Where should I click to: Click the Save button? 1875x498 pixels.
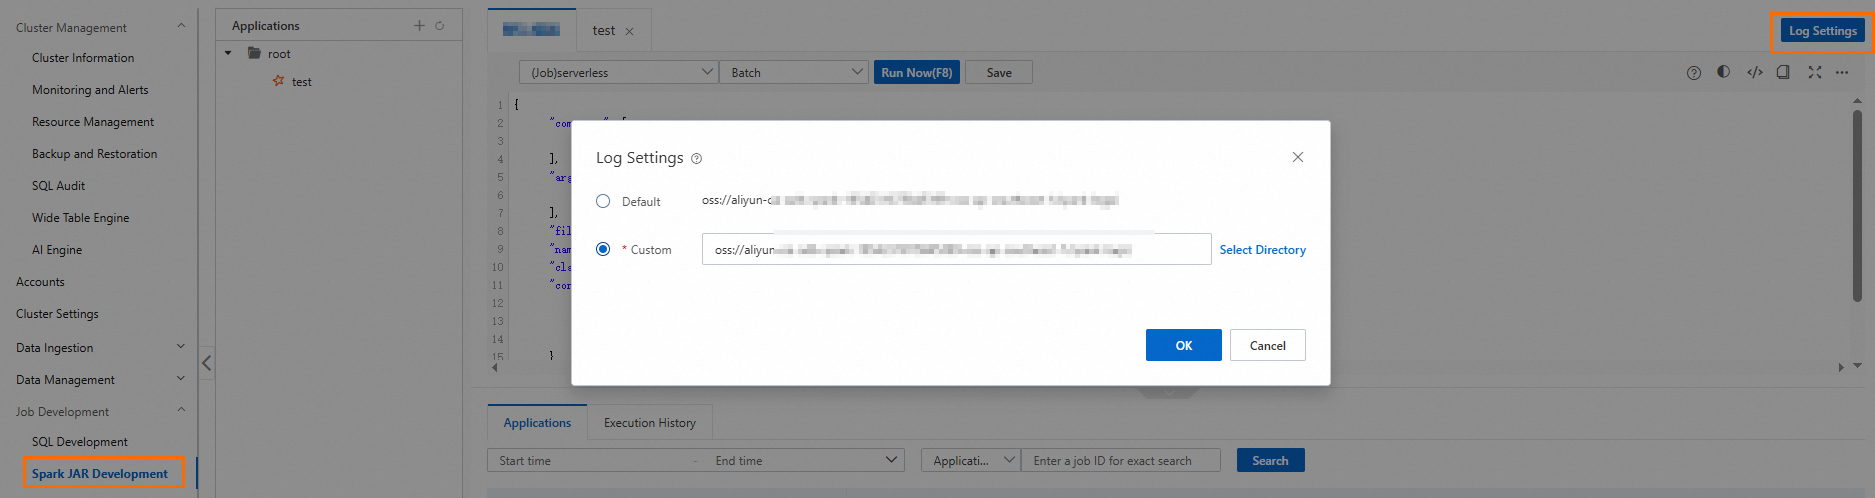click(x=999, y=72)
